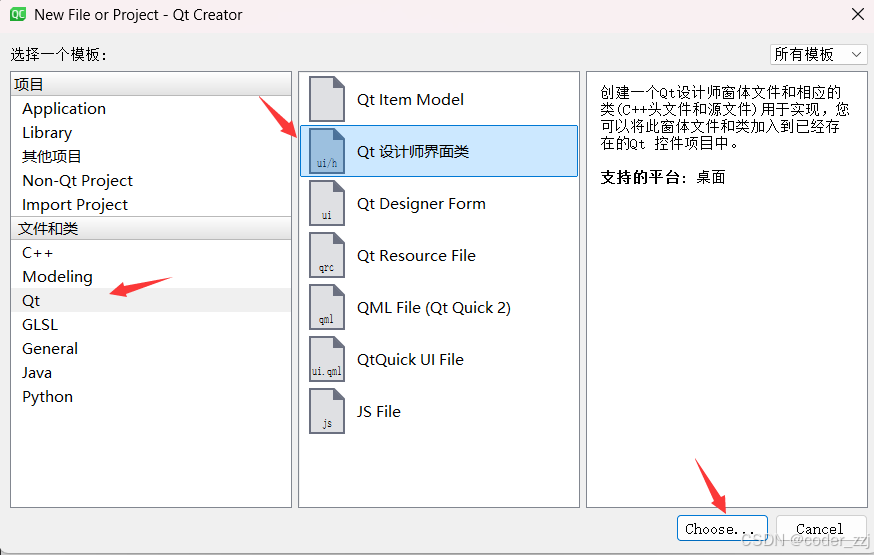The height and width of the screenshot is (555, 874).
Task: Click the ui.qml file icon
Action: (x=327, y=359)
